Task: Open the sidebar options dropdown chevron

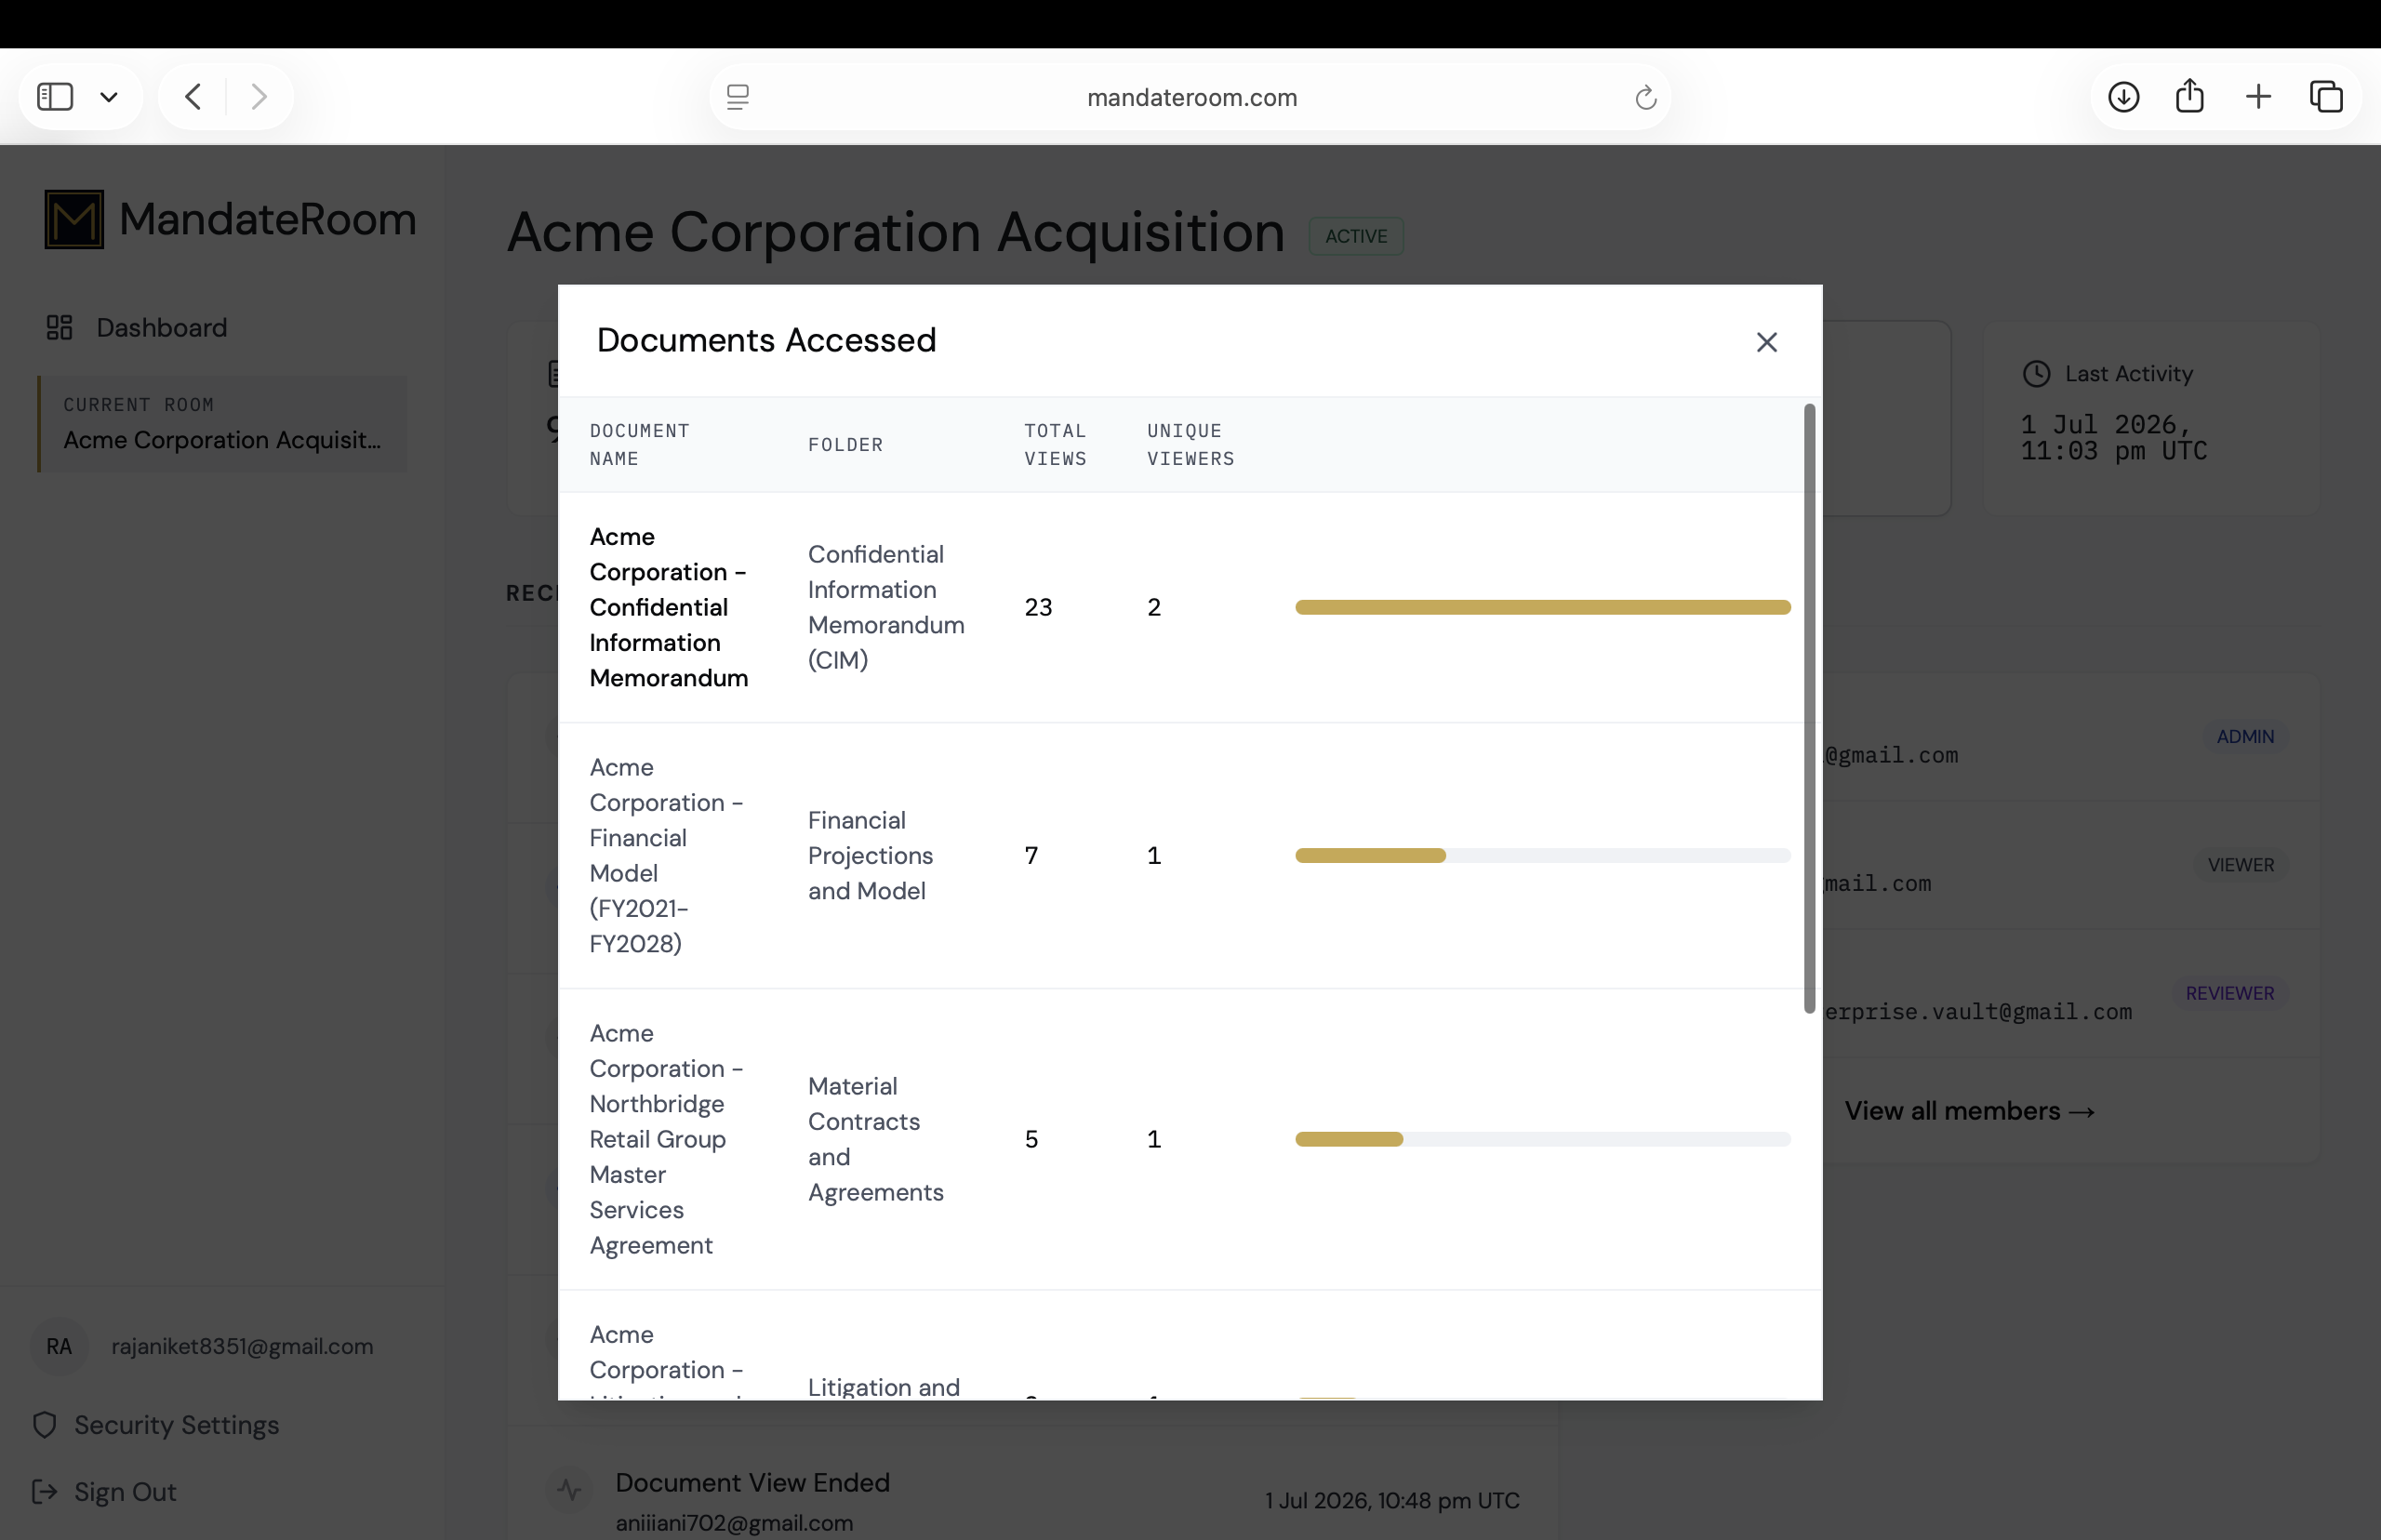Action: click(x=109, y=97)
